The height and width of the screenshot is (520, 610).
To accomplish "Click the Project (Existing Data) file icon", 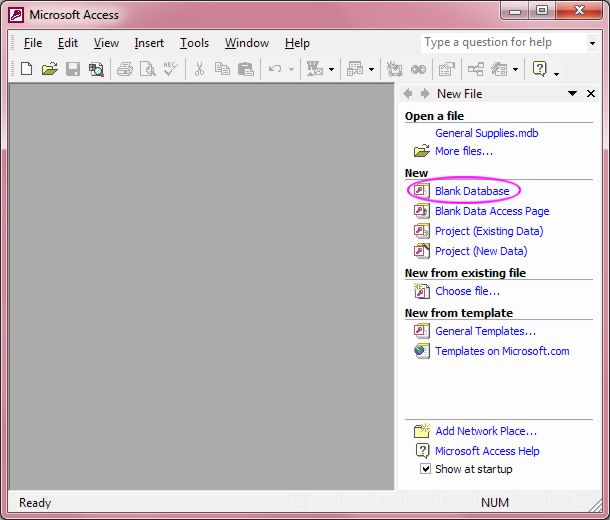I will [x=421, y=231].
